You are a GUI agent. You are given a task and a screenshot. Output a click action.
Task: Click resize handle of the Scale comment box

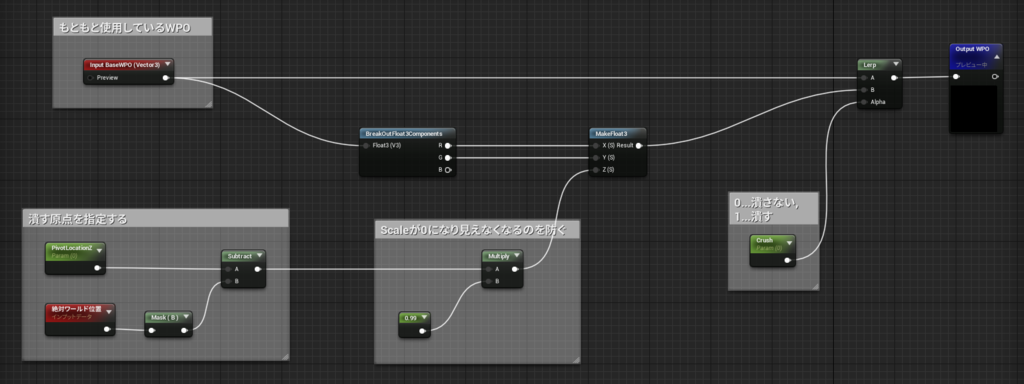click(575, 359)
